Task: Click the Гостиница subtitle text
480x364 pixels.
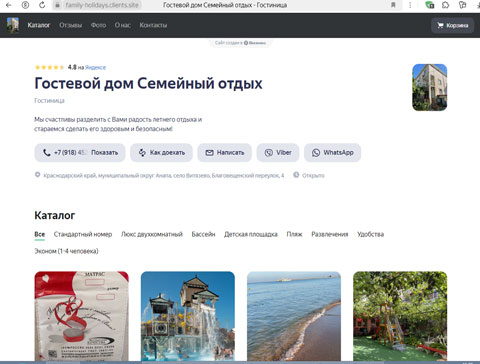Action: click(x=49, y=101)
